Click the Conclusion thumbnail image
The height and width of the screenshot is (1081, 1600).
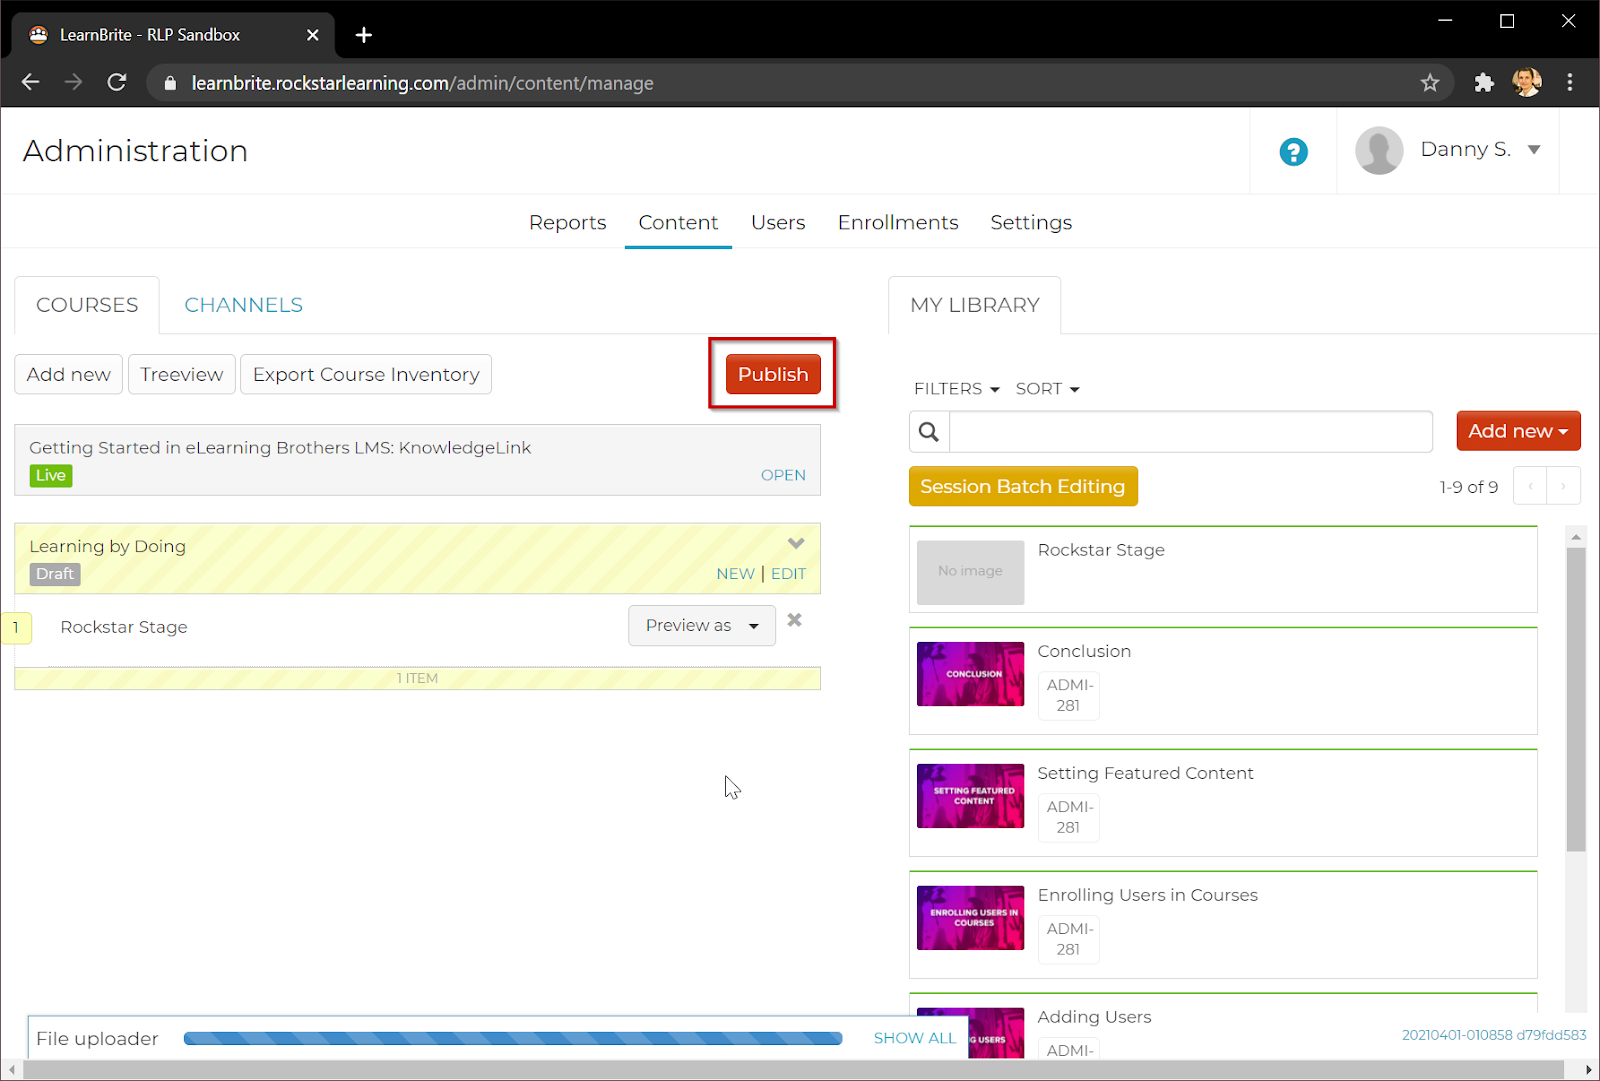(x=970, y=674)
